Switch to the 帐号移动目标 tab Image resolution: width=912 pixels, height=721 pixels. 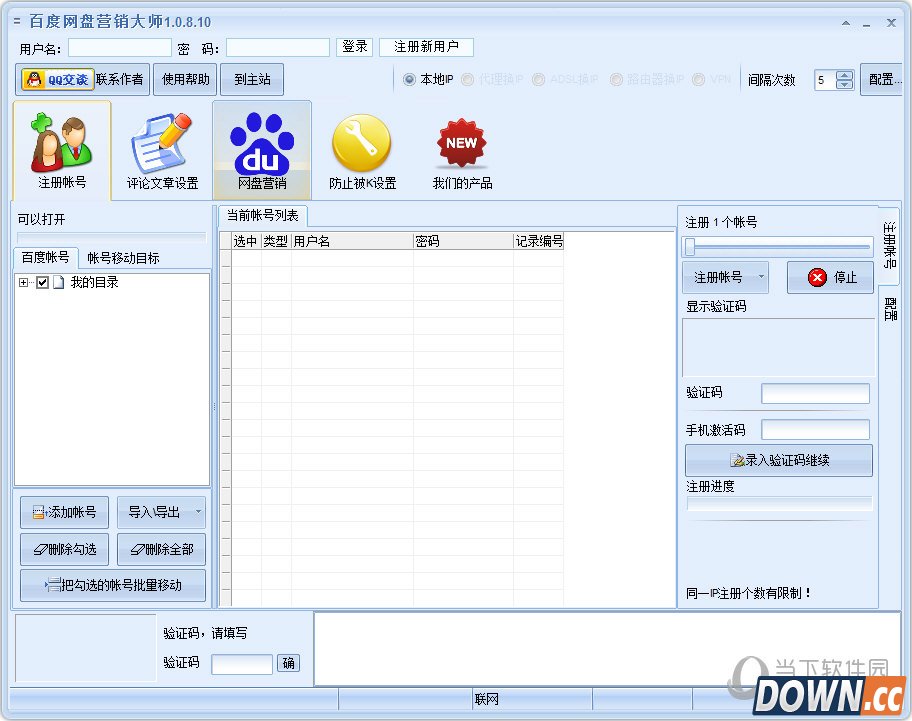125,257
